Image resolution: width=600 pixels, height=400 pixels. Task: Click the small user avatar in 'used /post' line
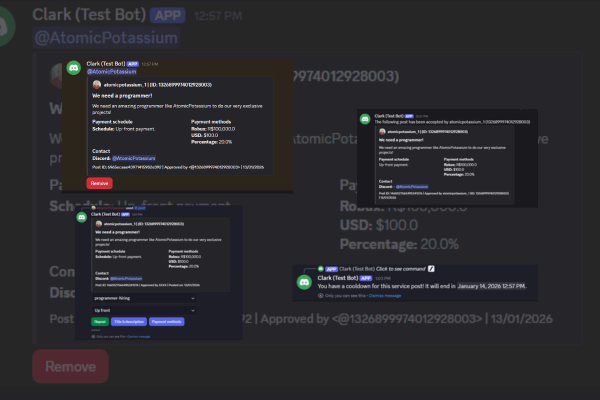click(x=93, y=208)
